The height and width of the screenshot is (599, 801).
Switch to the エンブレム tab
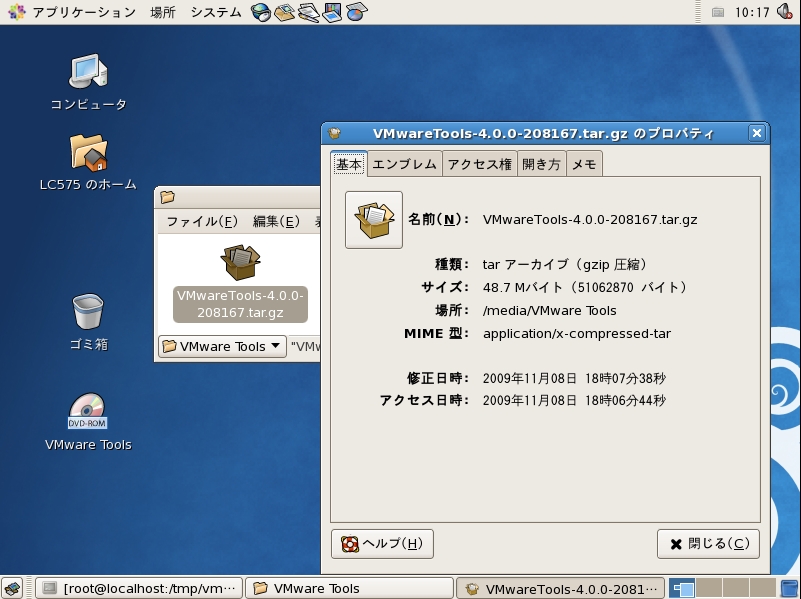click(404, 164)
